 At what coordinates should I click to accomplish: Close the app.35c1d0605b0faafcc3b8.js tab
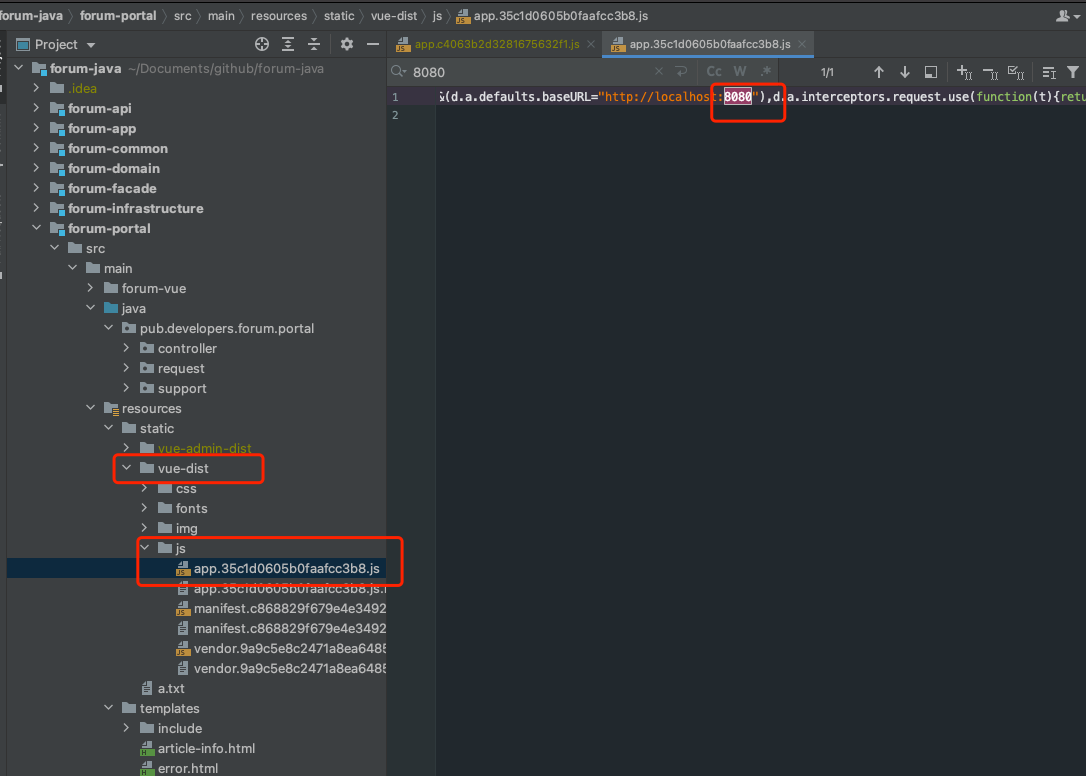(x=802, y=44)
